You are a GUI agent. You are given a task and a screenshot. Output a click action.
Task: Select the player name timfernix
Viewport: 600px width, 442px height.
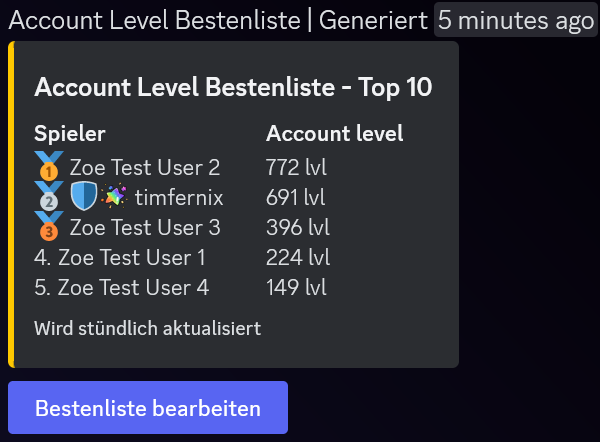coord(179,197)
